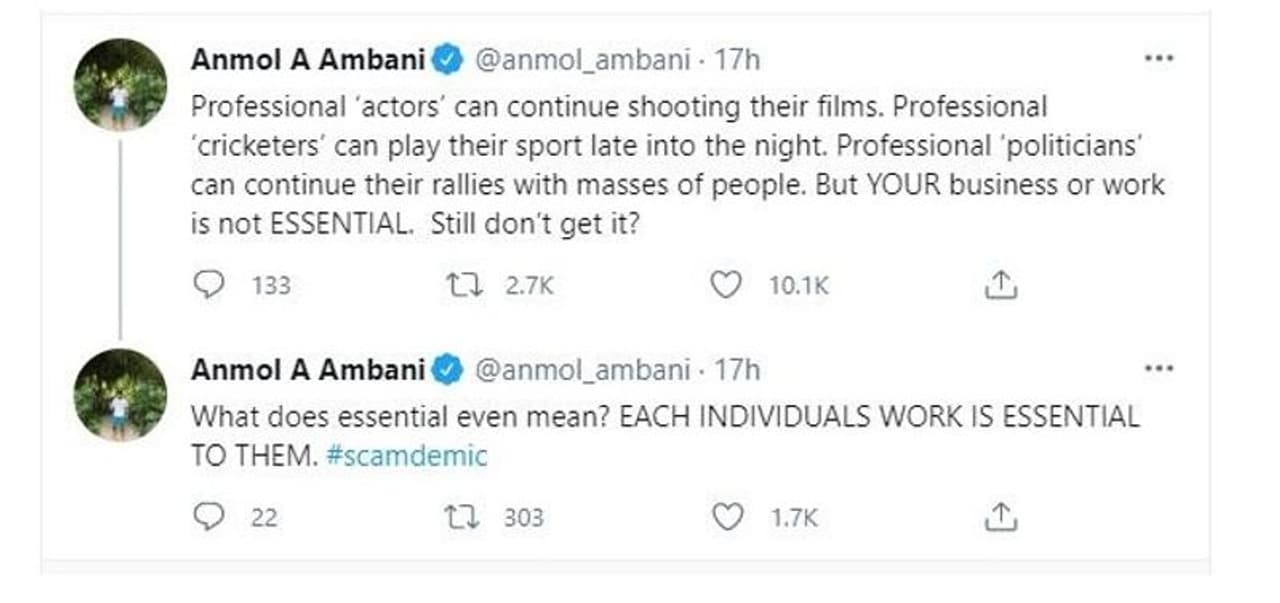
Task: Like the tweet with 1.7K likes
Action: pyautogui.click(x=726, y=516)
